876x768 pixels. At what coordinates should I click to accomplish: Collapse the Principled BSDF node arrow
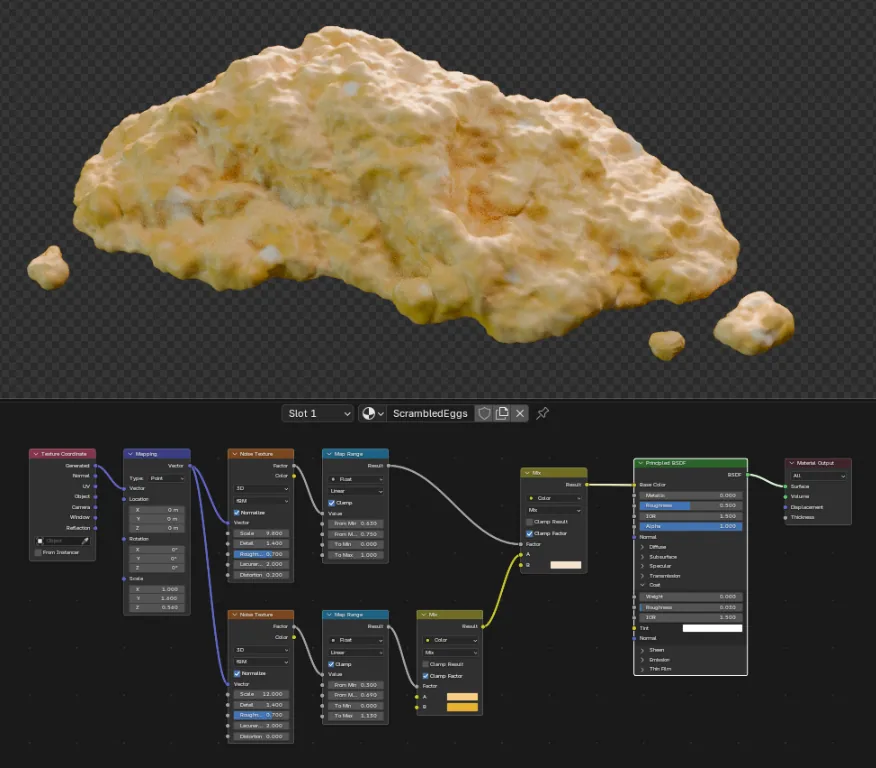[640, 463]
